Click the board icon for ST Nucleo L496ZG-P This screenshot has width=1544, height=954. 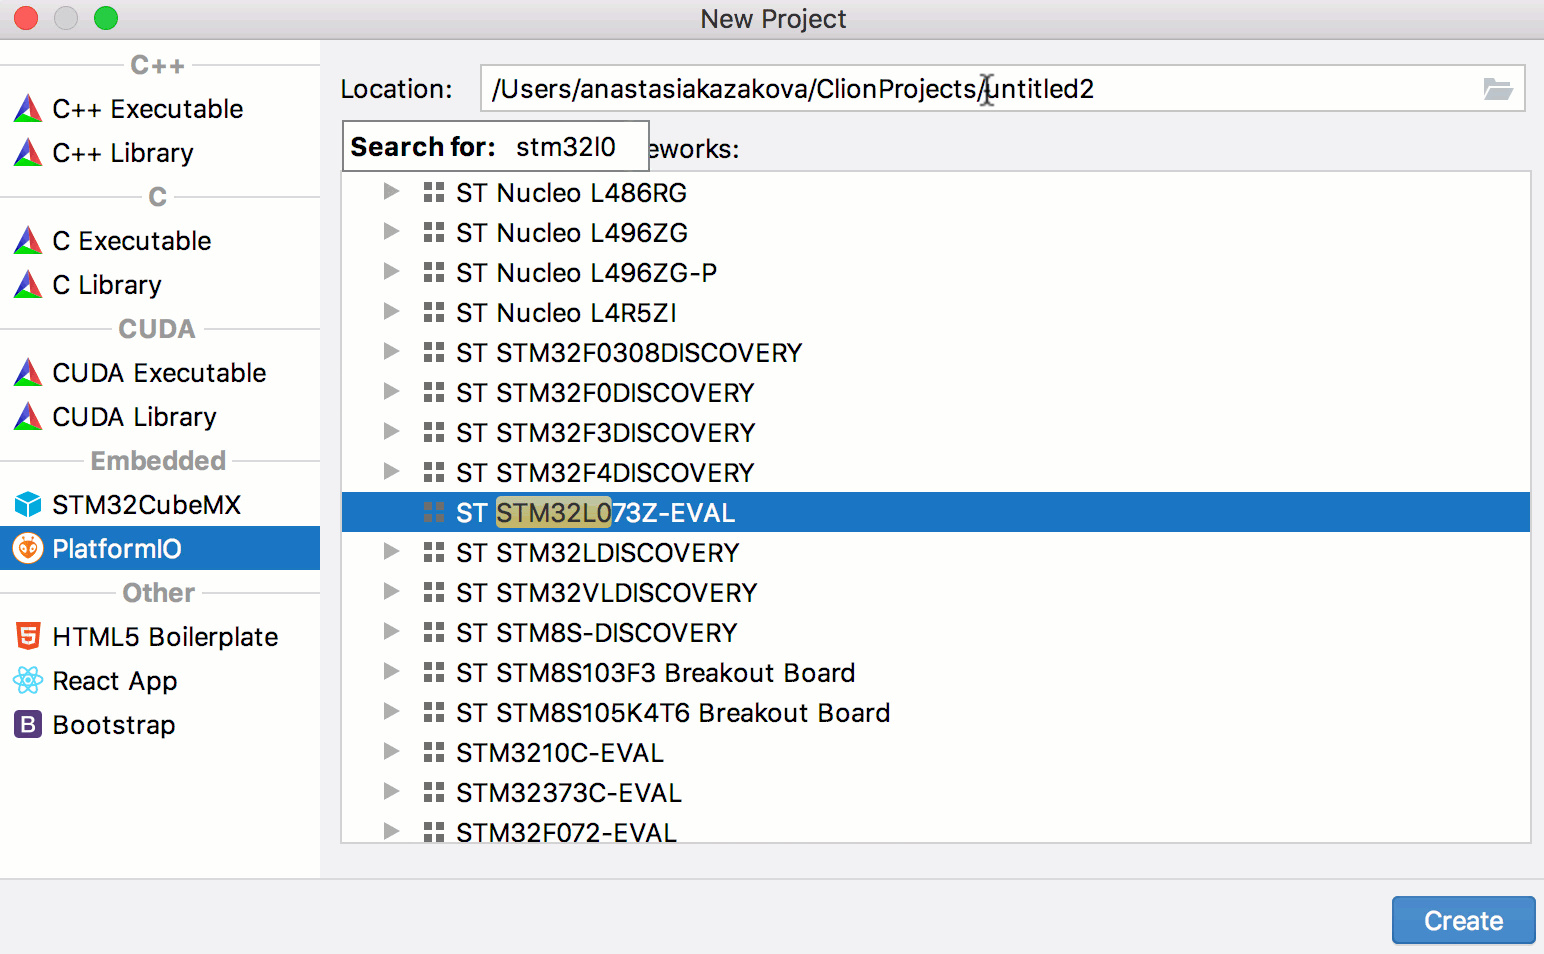[433, 272]
